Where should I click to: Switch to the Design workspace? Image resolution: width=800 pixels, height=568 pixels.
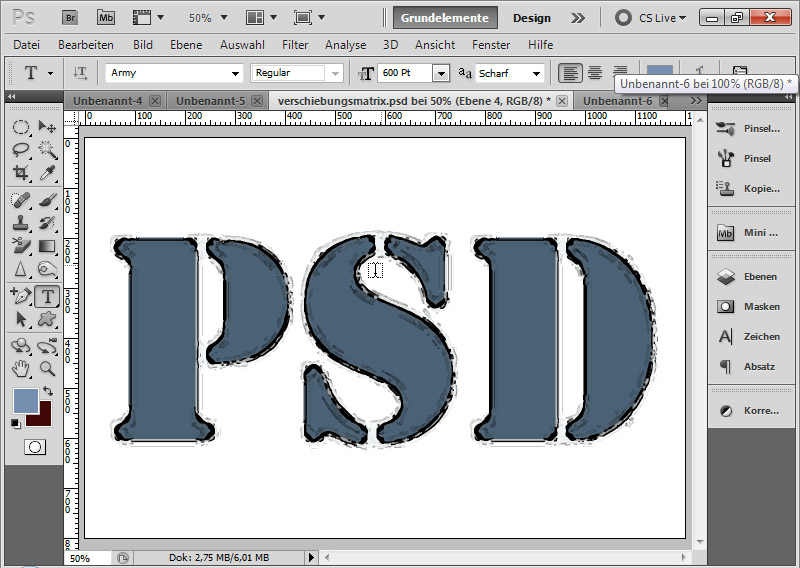pyautogui.click(x=531, y=18)
